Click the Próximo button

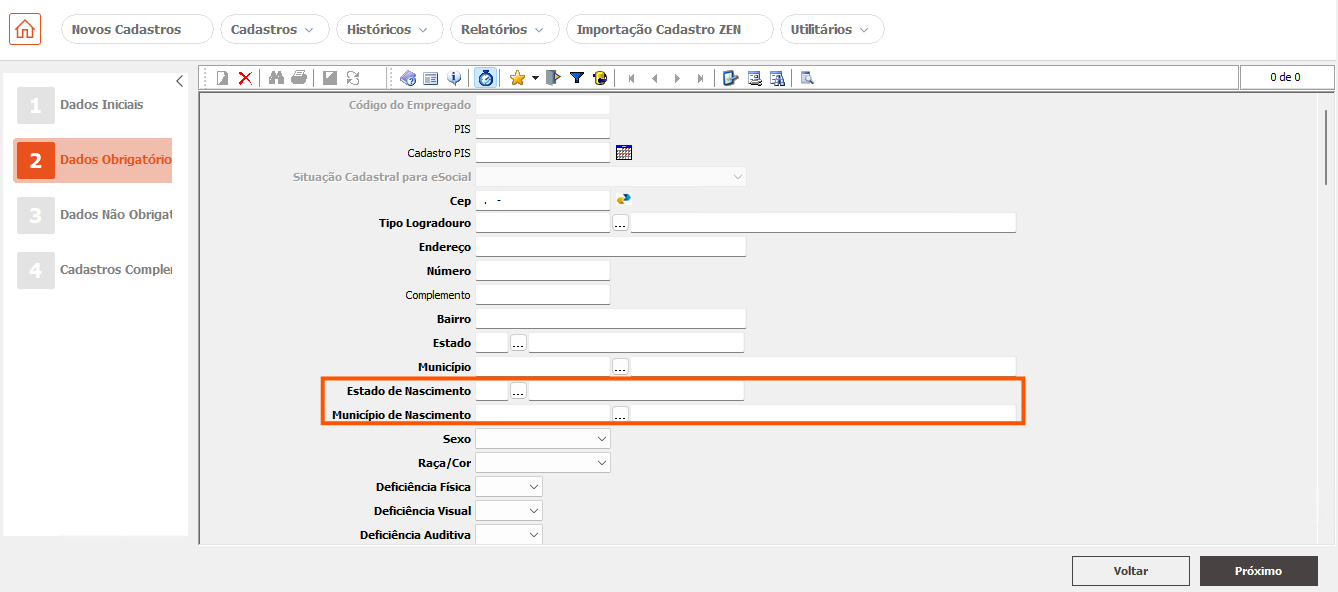tap(1259, 571)
